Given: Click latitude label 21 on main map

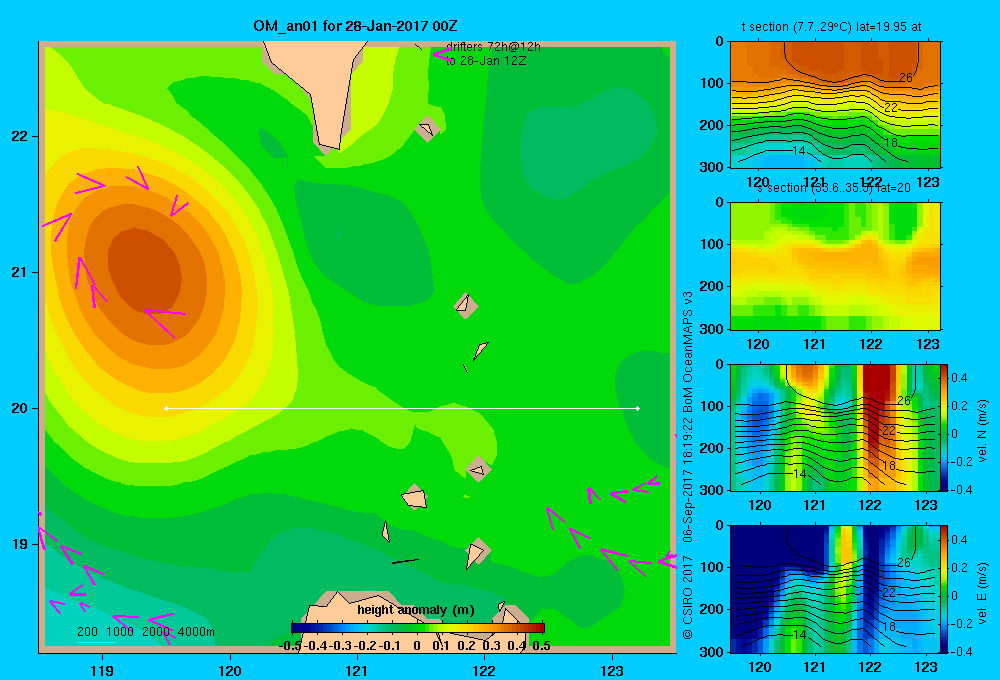Looking at the screenshot, I should pyautogui.click(x=19, y=272).
